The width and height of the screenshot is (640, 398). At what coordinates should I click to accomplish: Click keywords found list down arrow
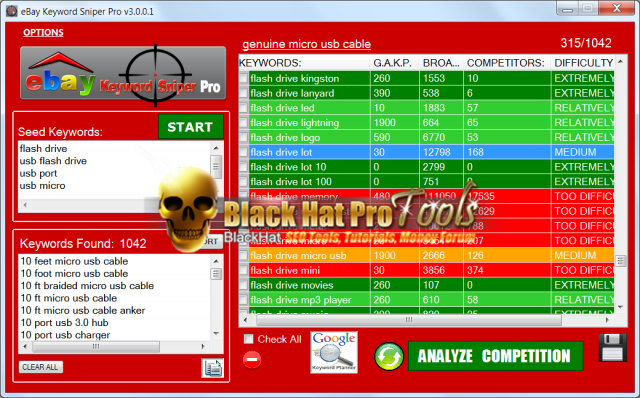pyautogui.click(x=216, y=334)
